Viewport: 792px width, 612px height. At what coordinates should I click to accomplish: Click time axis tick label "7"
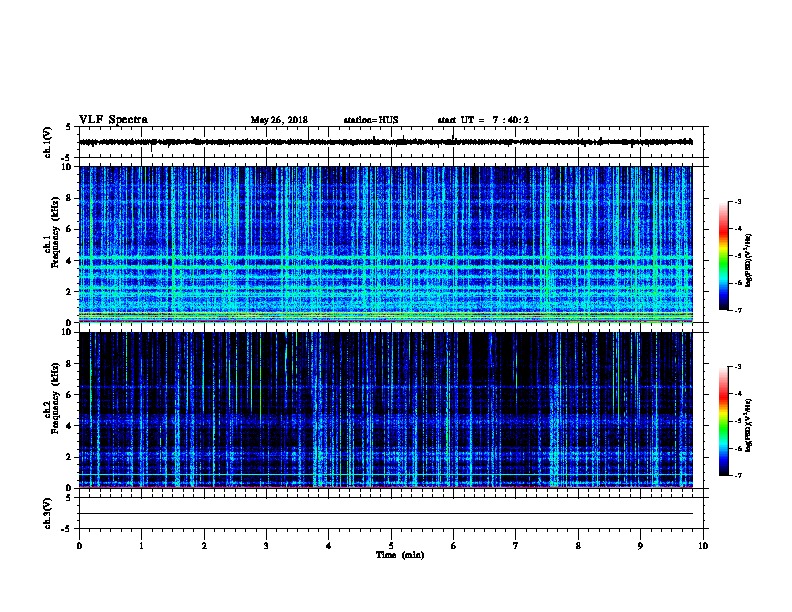coord(516,546)
